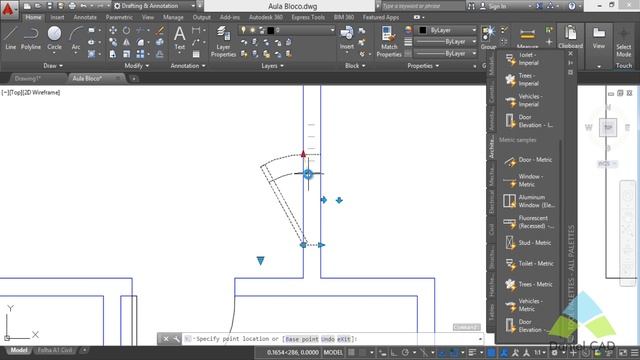Viewport: 640px width, 360px height.
Task: Click the keyword search input field
Action: (422, 6)
